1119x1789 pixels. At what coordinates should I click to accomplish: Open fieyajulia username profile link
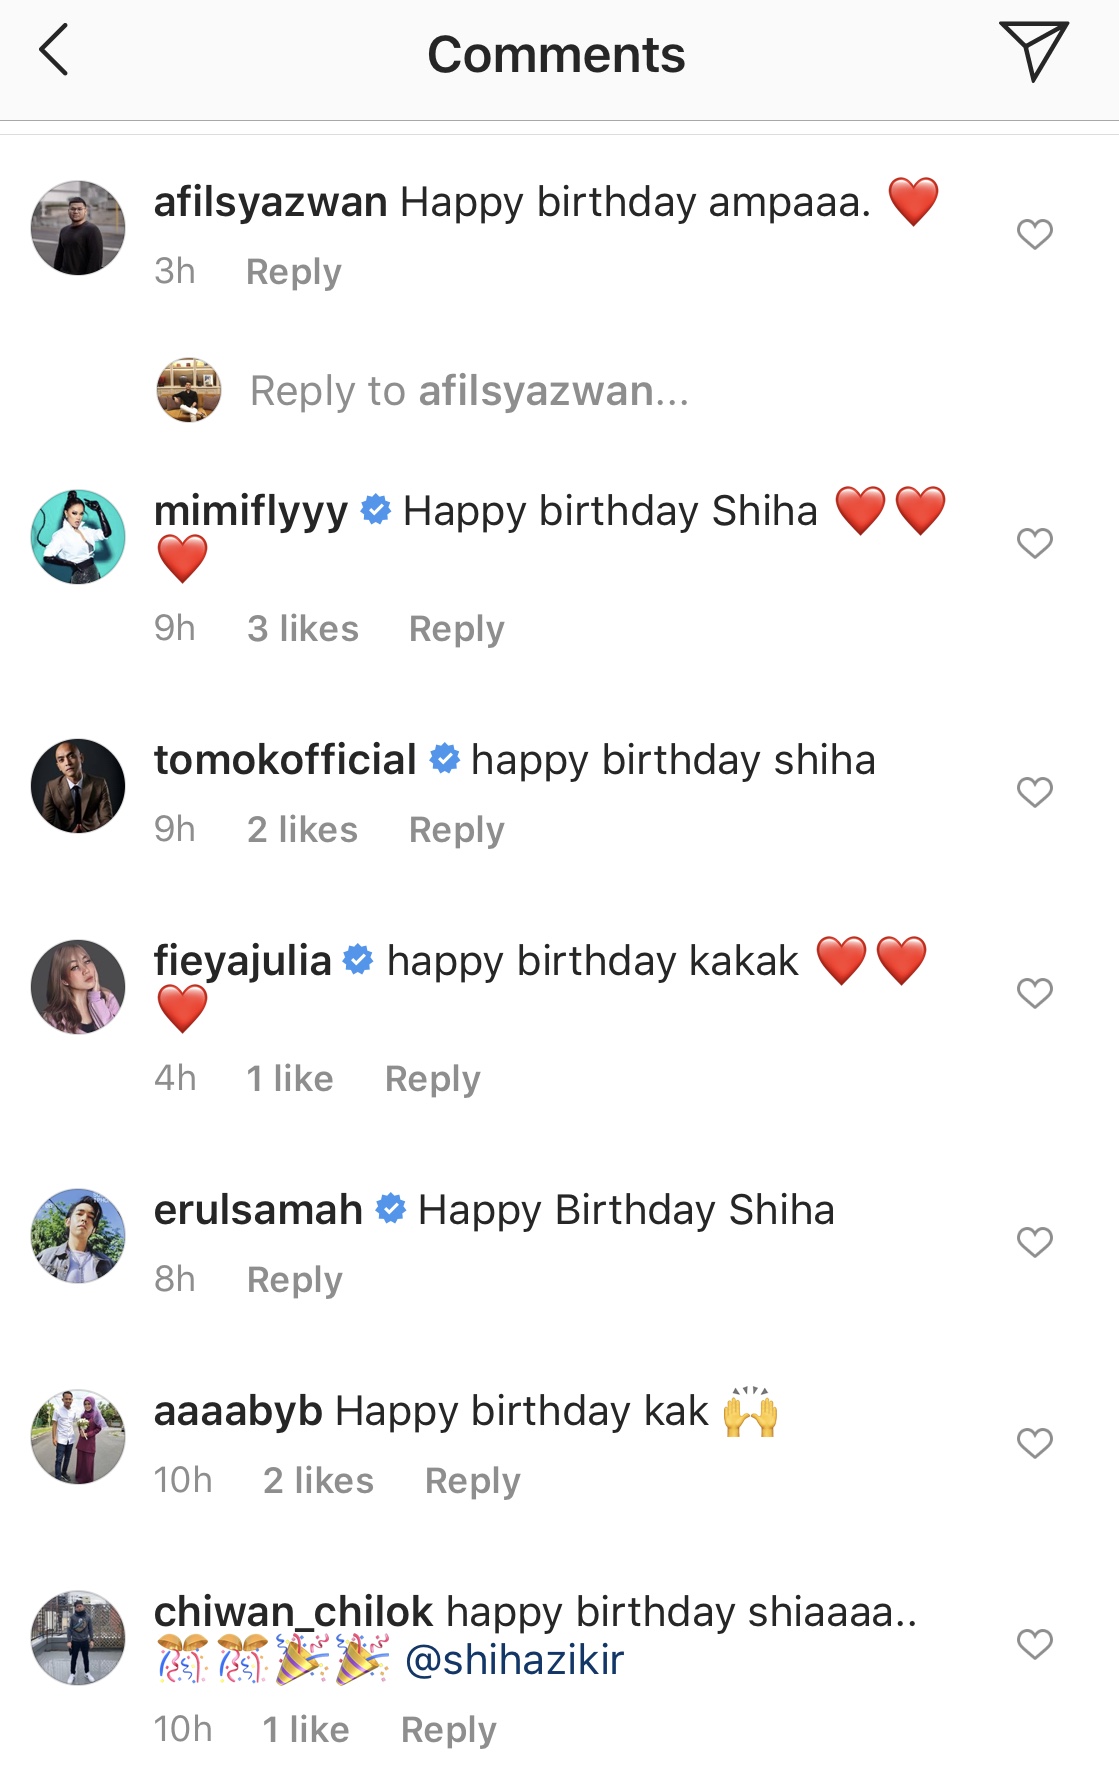pyautogui.click(x=242, y=961)
